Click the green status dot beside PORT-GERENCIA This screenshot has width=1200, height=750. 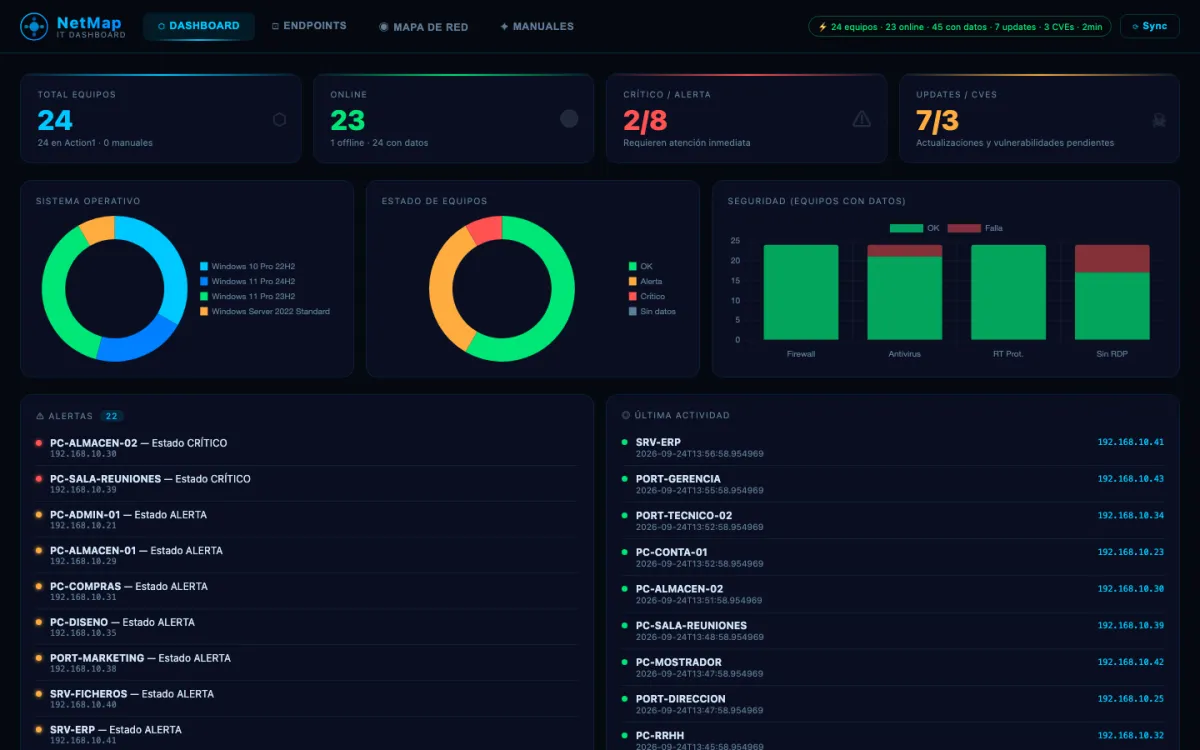click(x=624, y=479)
